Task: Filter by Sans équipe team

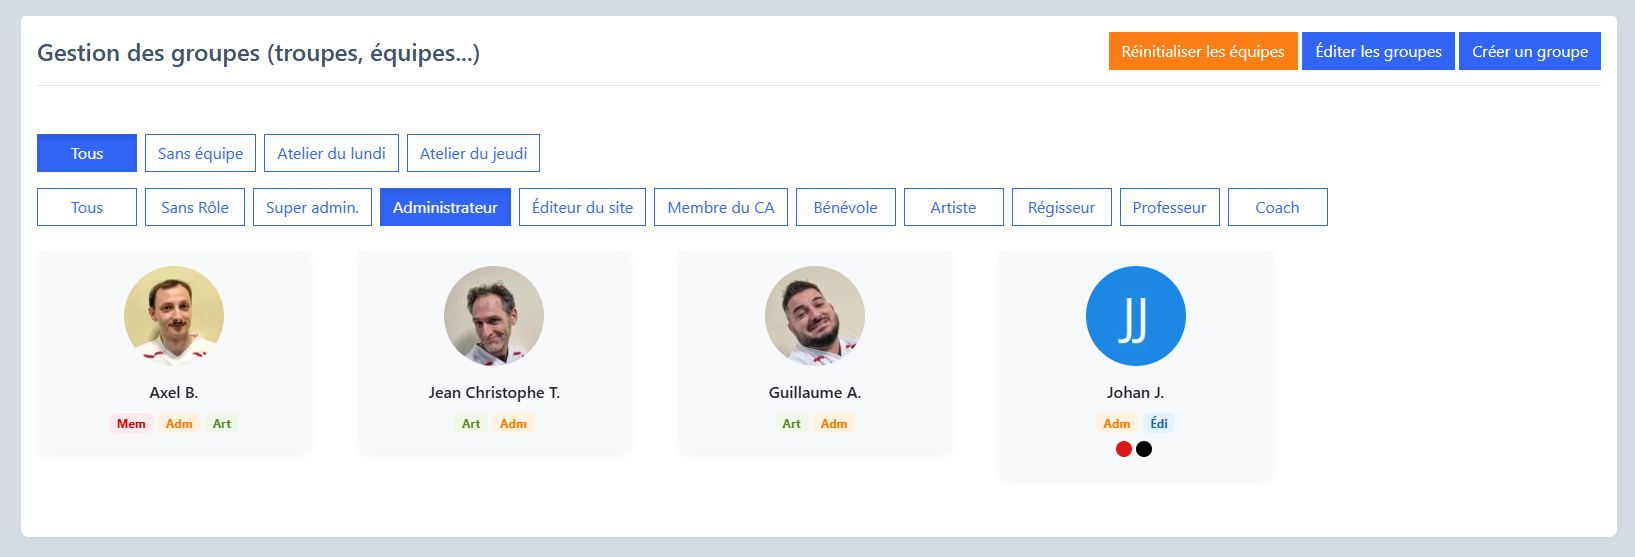Action: [200, 153]
